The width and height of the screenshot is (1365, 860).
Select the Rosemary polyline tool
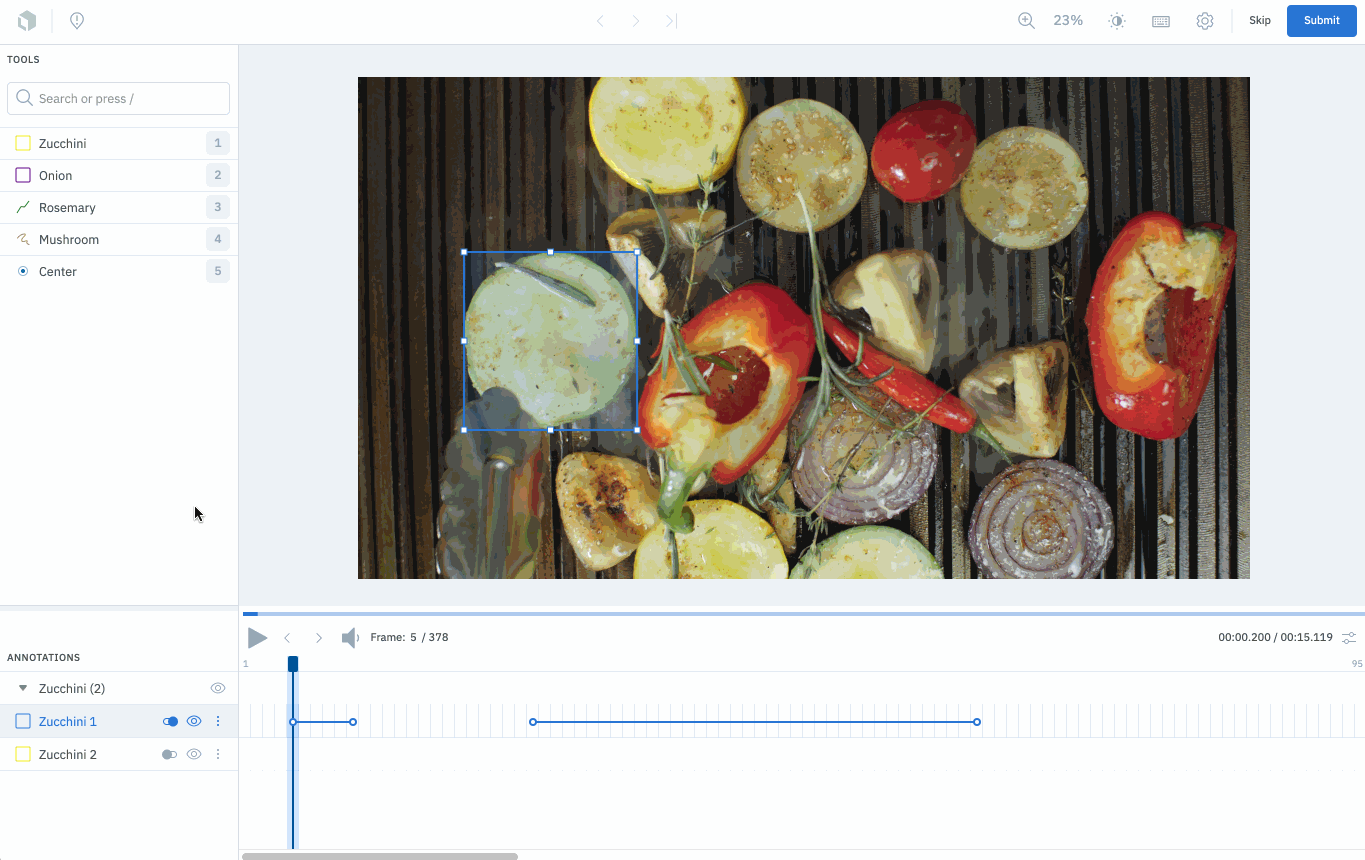pyautogui.click(x=118, y=207)
